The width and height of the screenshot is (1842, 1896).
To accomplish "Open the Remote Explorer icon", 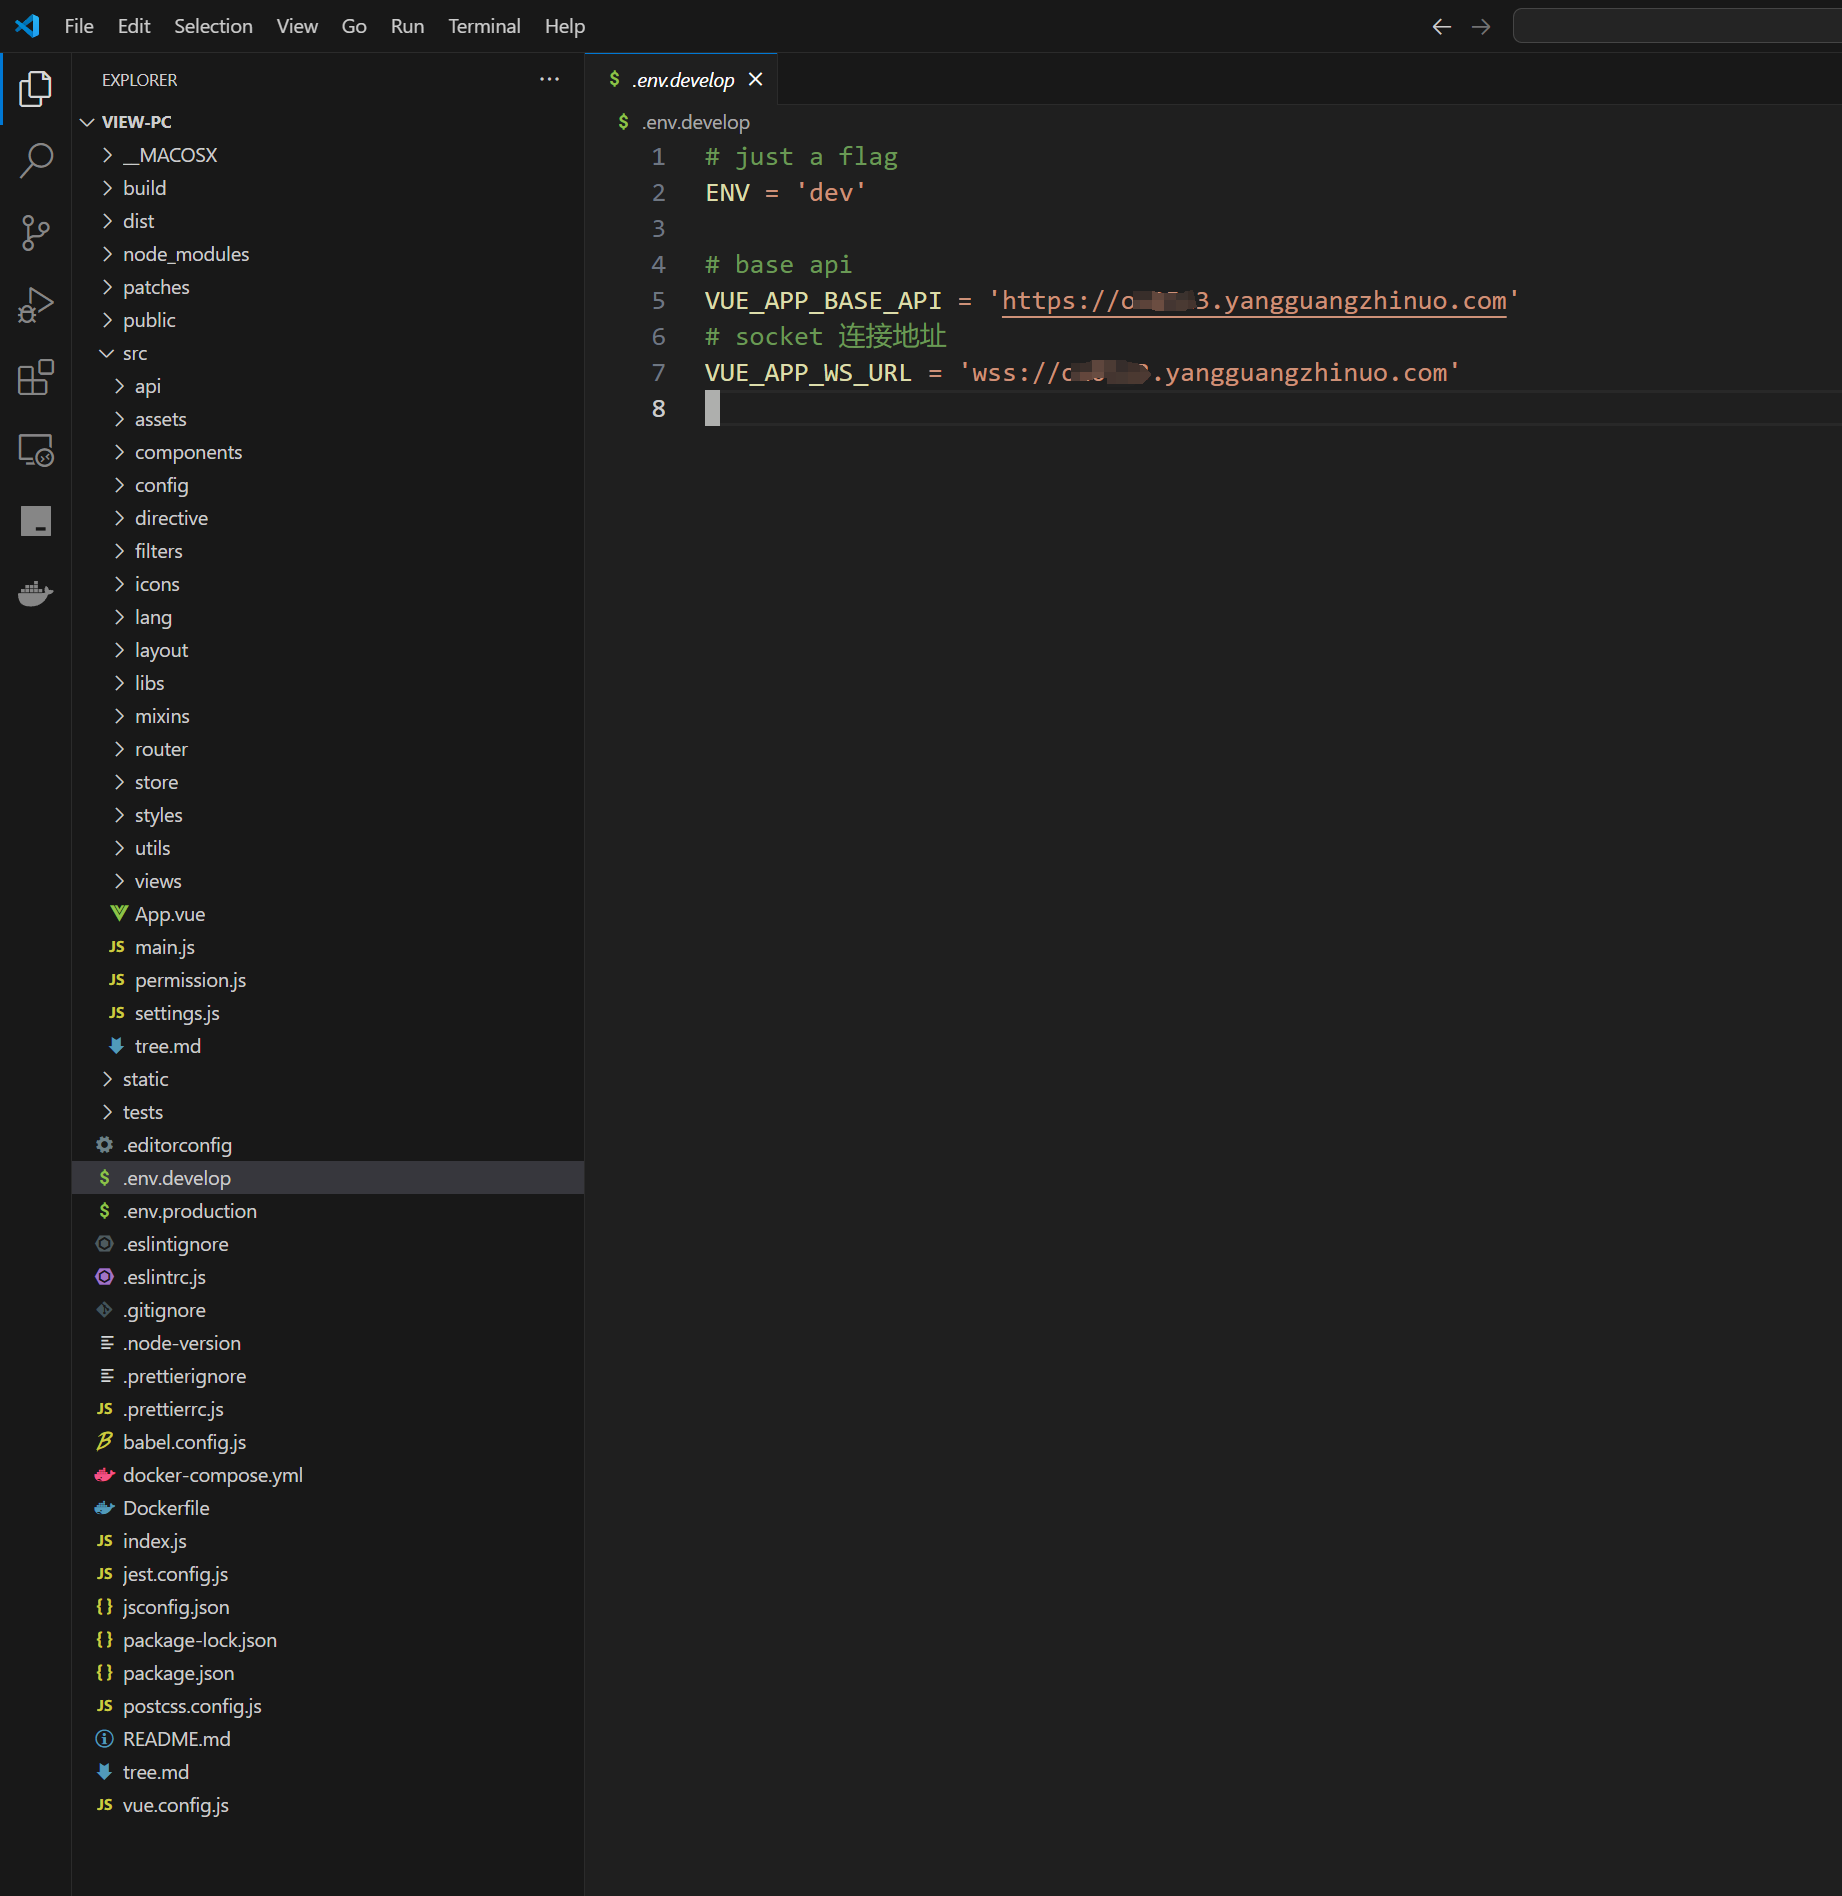I will coord(36,450).
